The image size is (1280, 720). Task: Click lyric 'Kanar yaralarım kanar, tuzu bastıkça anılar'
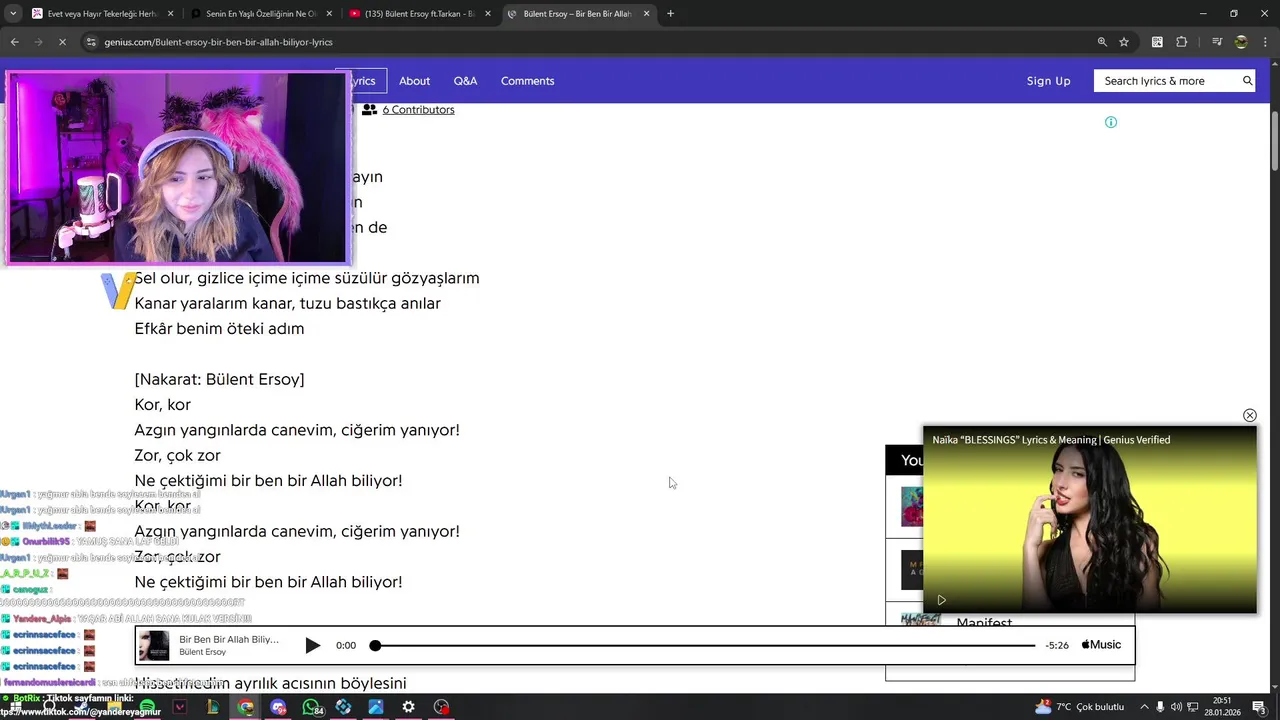click(287, 303)
